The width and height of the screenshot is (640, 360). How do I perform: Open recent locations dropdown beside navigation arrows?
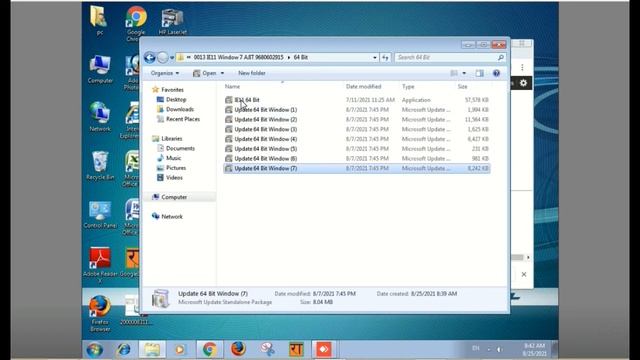pos(172,58)
